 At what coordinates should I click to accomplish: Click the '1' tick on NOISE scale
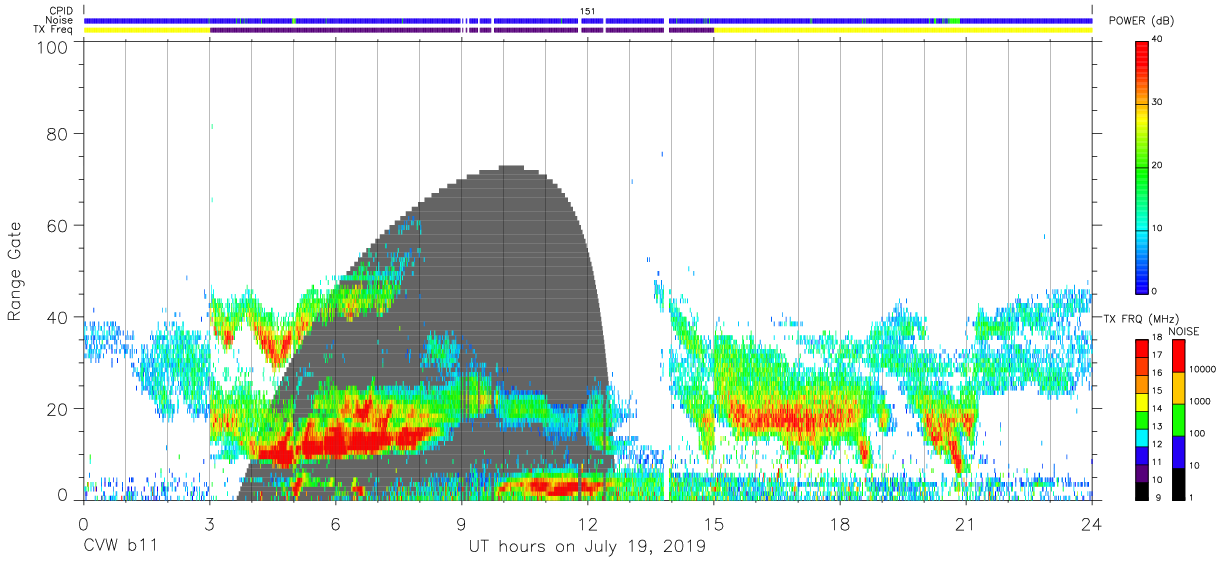(1191, 498)
